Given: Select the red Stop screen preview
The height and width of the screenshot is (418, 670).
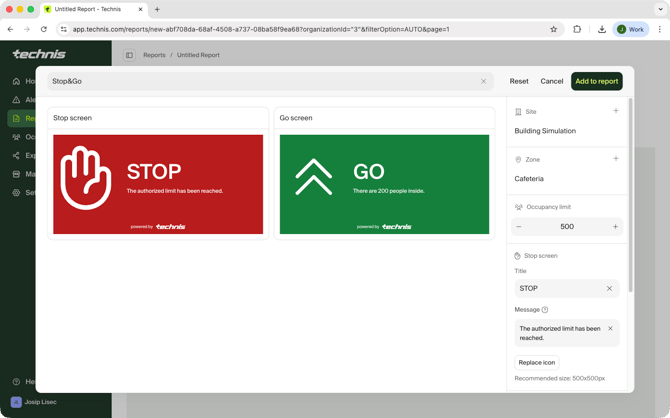Looking at the screenshot, I should tap(158, 184).
